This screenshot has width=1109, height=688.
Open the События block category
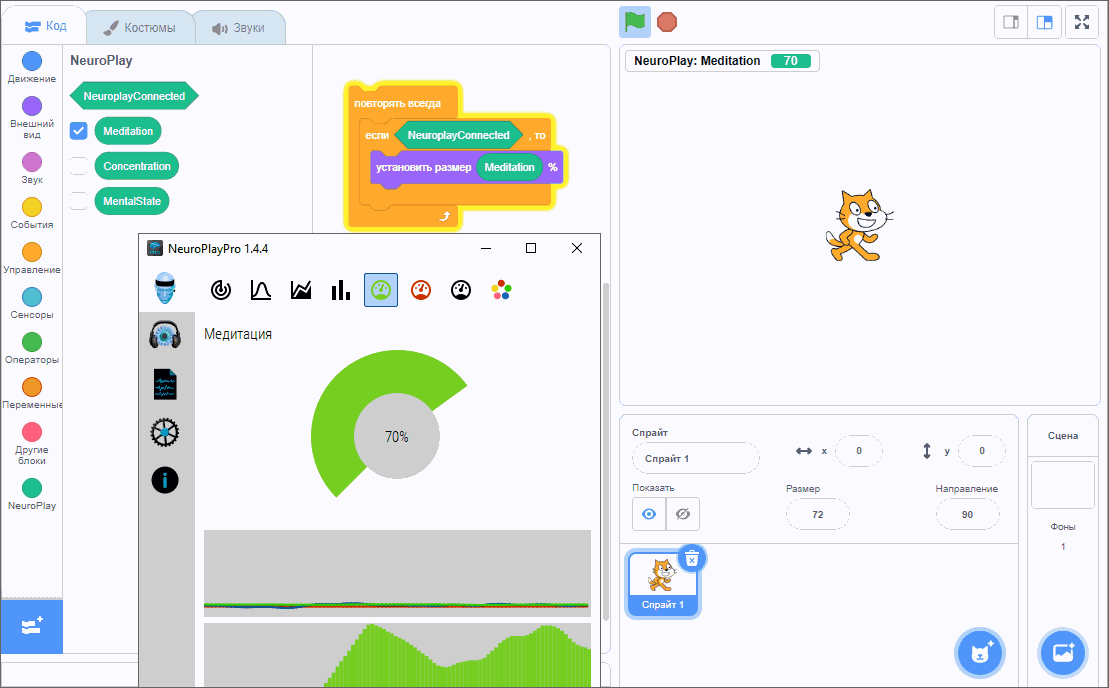click(32, 214)
